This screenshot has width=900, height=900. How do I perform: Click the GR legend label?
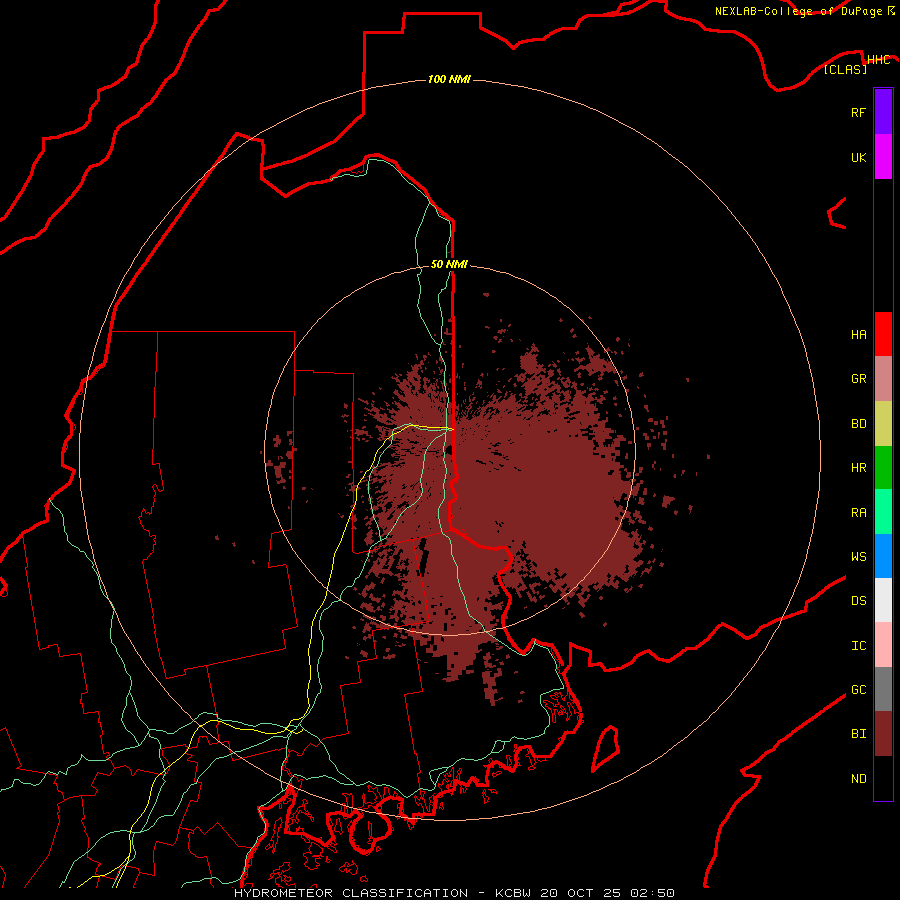point(858,379)
